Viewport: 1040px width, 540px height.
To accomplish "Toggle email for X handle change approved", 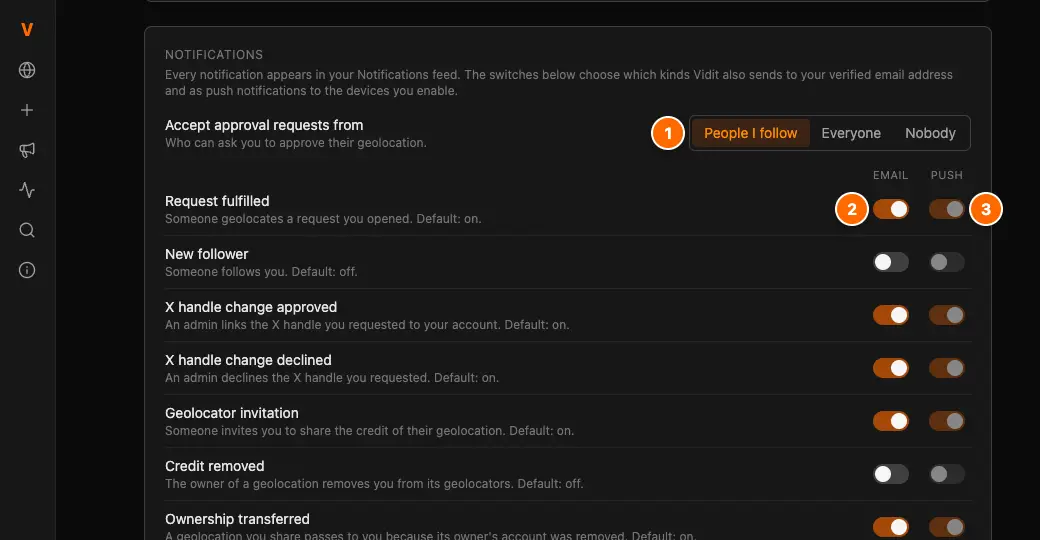I will pyautogui.click(x=891, y=315).
